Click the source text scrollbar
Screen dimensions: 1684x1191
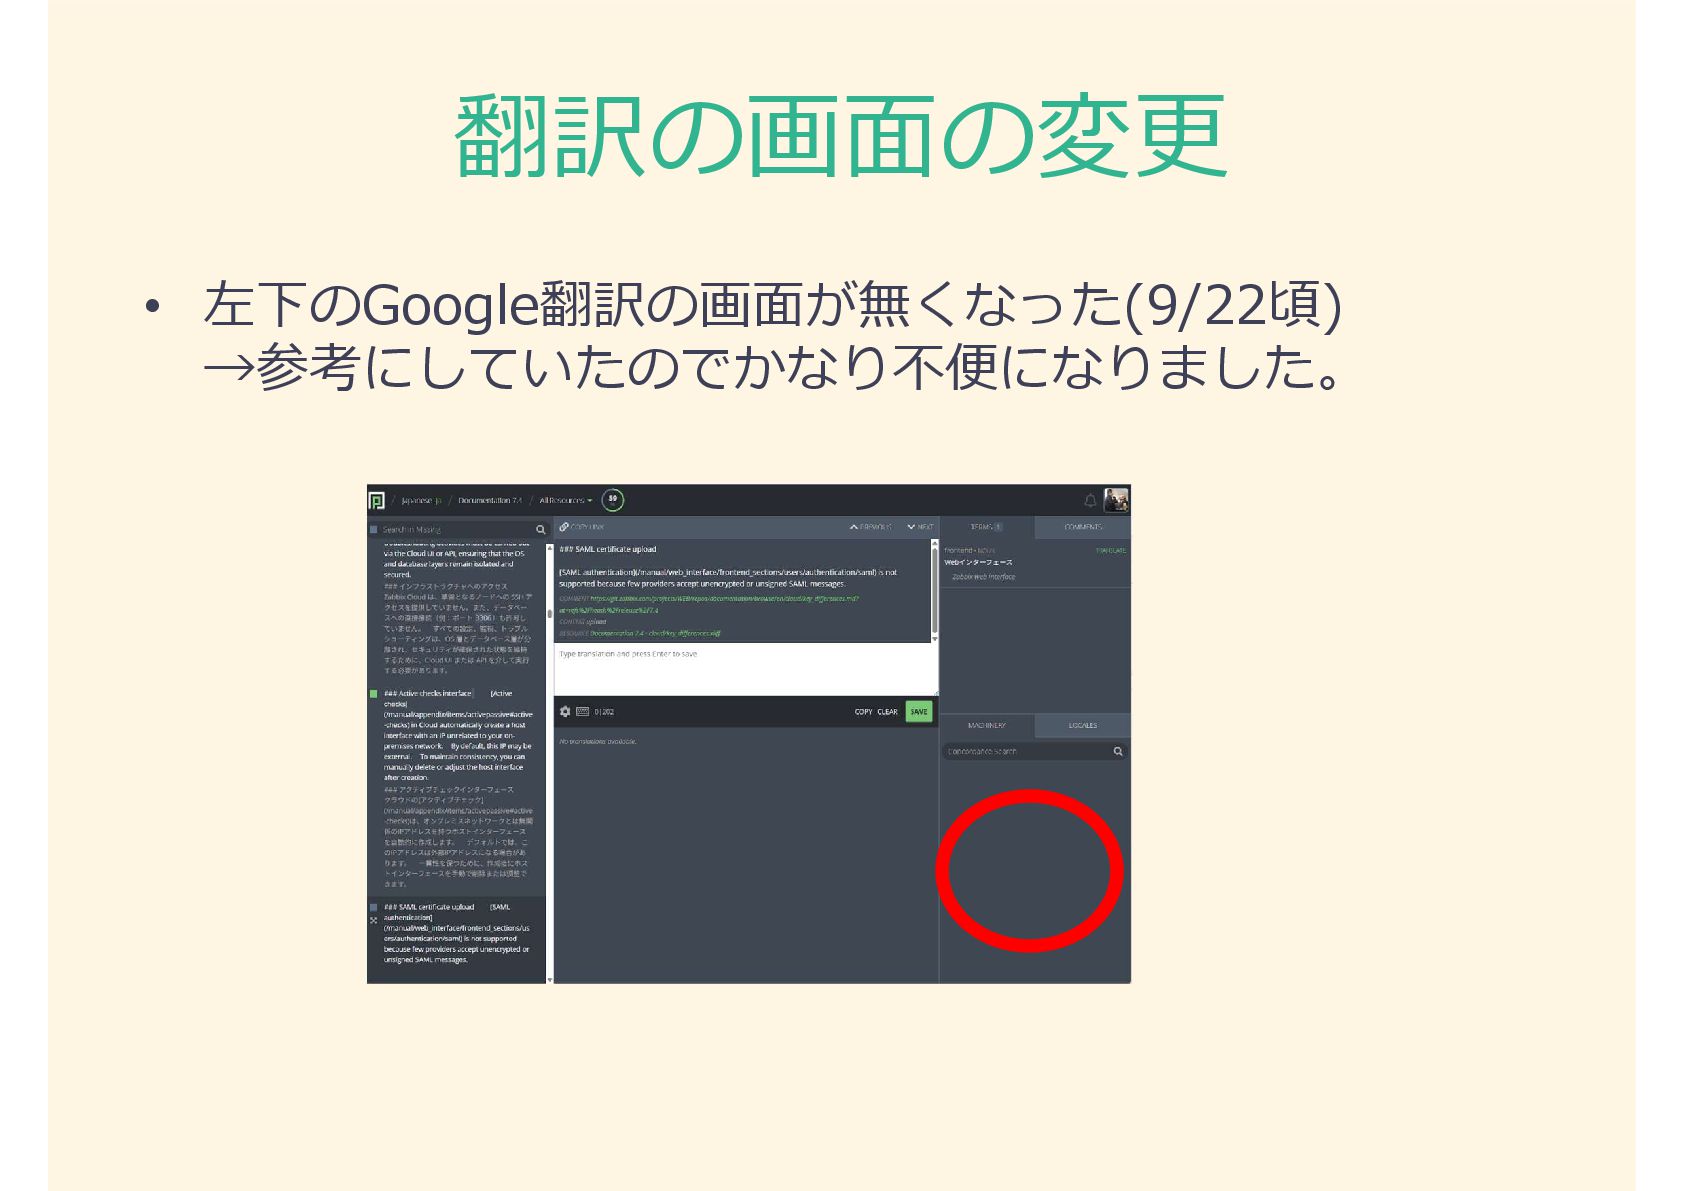[x=935, y=591]
